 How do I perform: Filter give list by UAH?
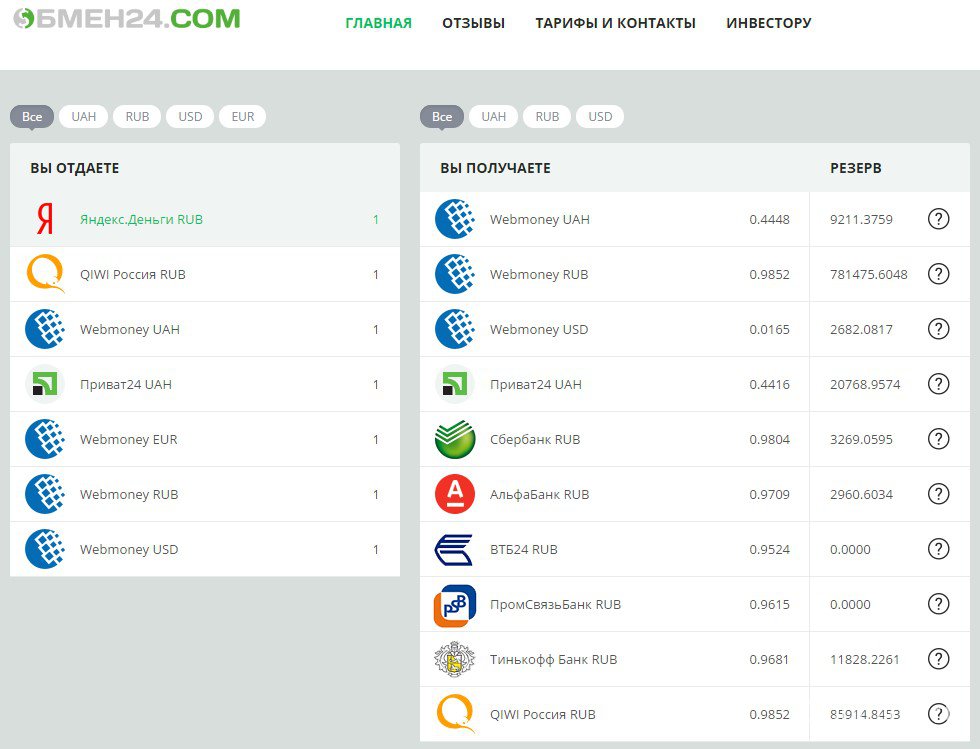84,116
